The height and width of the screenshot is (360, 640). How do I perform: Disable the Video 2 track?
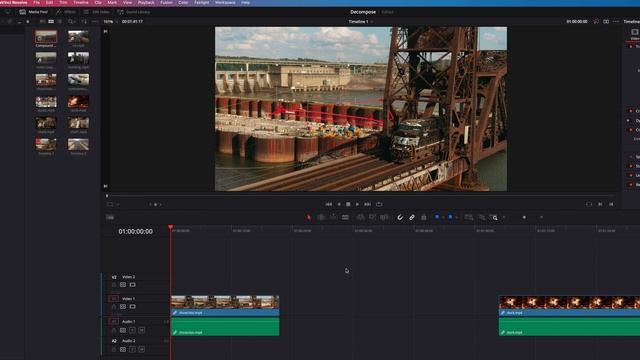[133, 285]
